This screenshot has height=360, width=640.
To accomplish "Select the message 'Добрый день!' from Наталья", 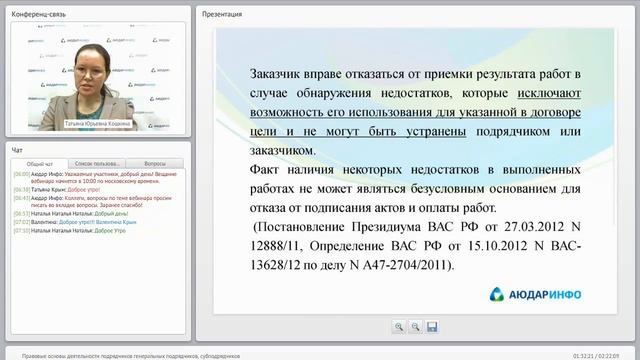I will click(70, 213).
